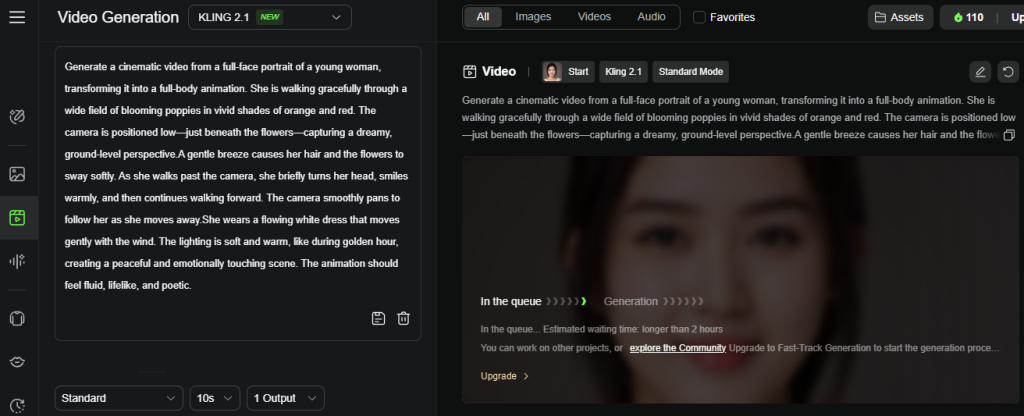Save the prompt with the floppy disk icon
1024x416 pixels.
pyautogui.click(x=378, y=318)
